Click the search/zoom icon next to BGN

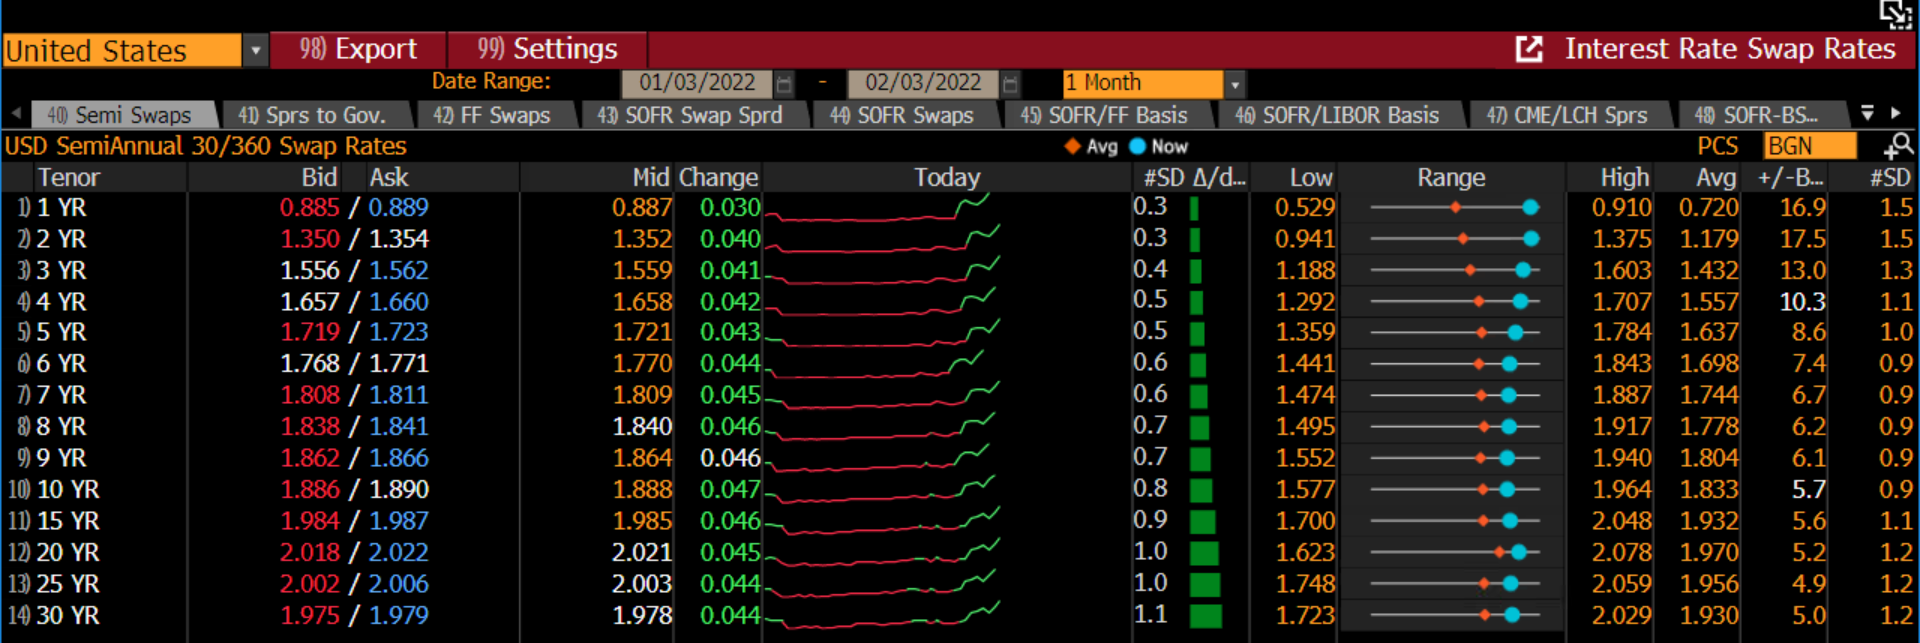coord(1897,147)
